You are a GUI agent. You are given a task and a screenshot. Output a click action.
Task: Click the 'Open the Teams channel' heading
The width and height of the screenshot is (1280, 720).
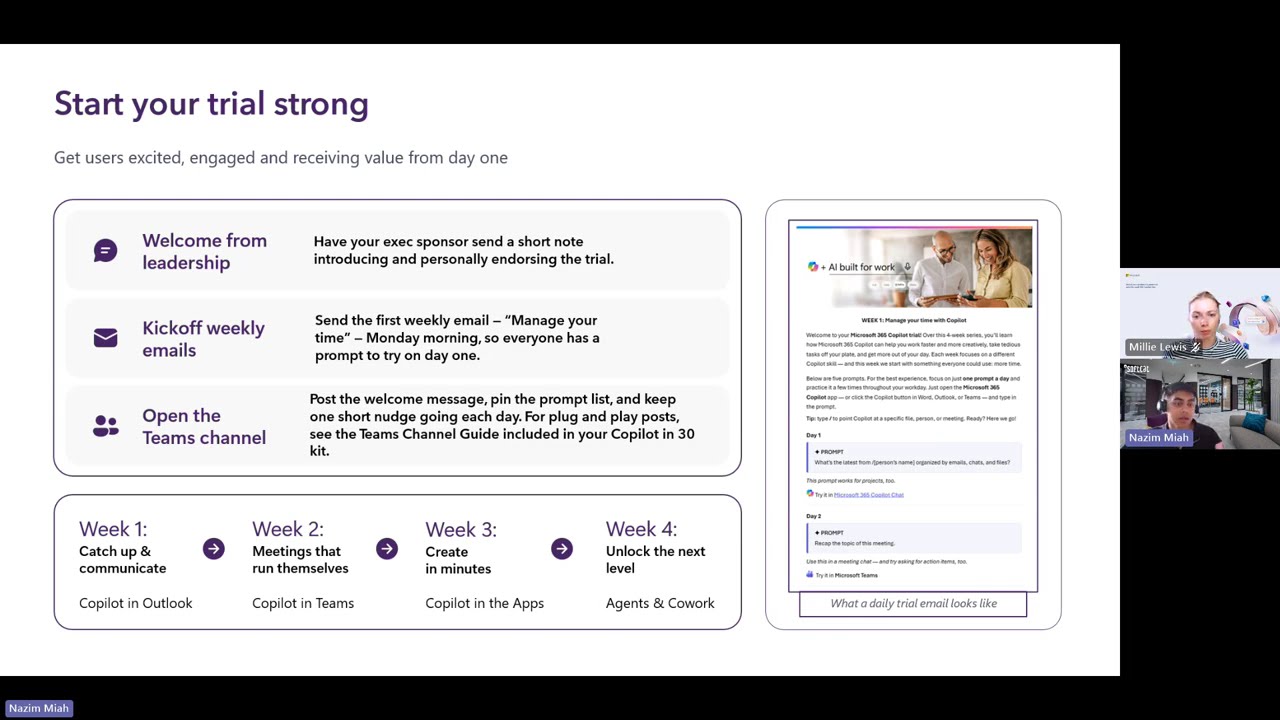(x=204, y=426)
